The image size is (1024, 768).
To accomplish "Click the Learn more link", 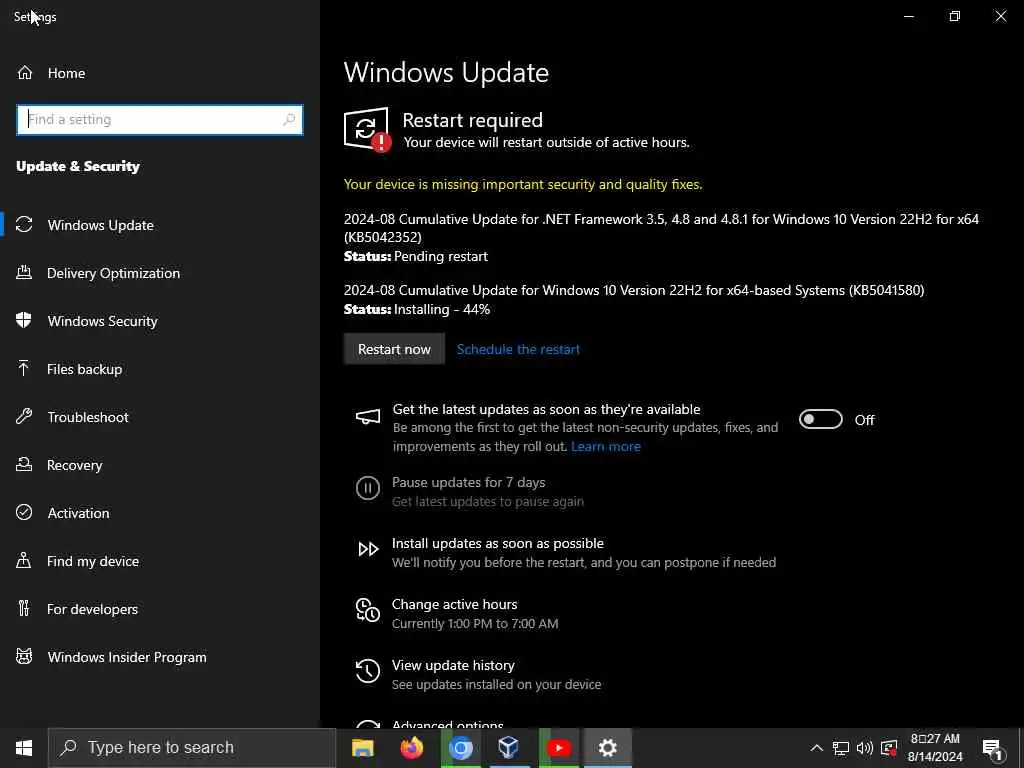I will click(605, 446).
